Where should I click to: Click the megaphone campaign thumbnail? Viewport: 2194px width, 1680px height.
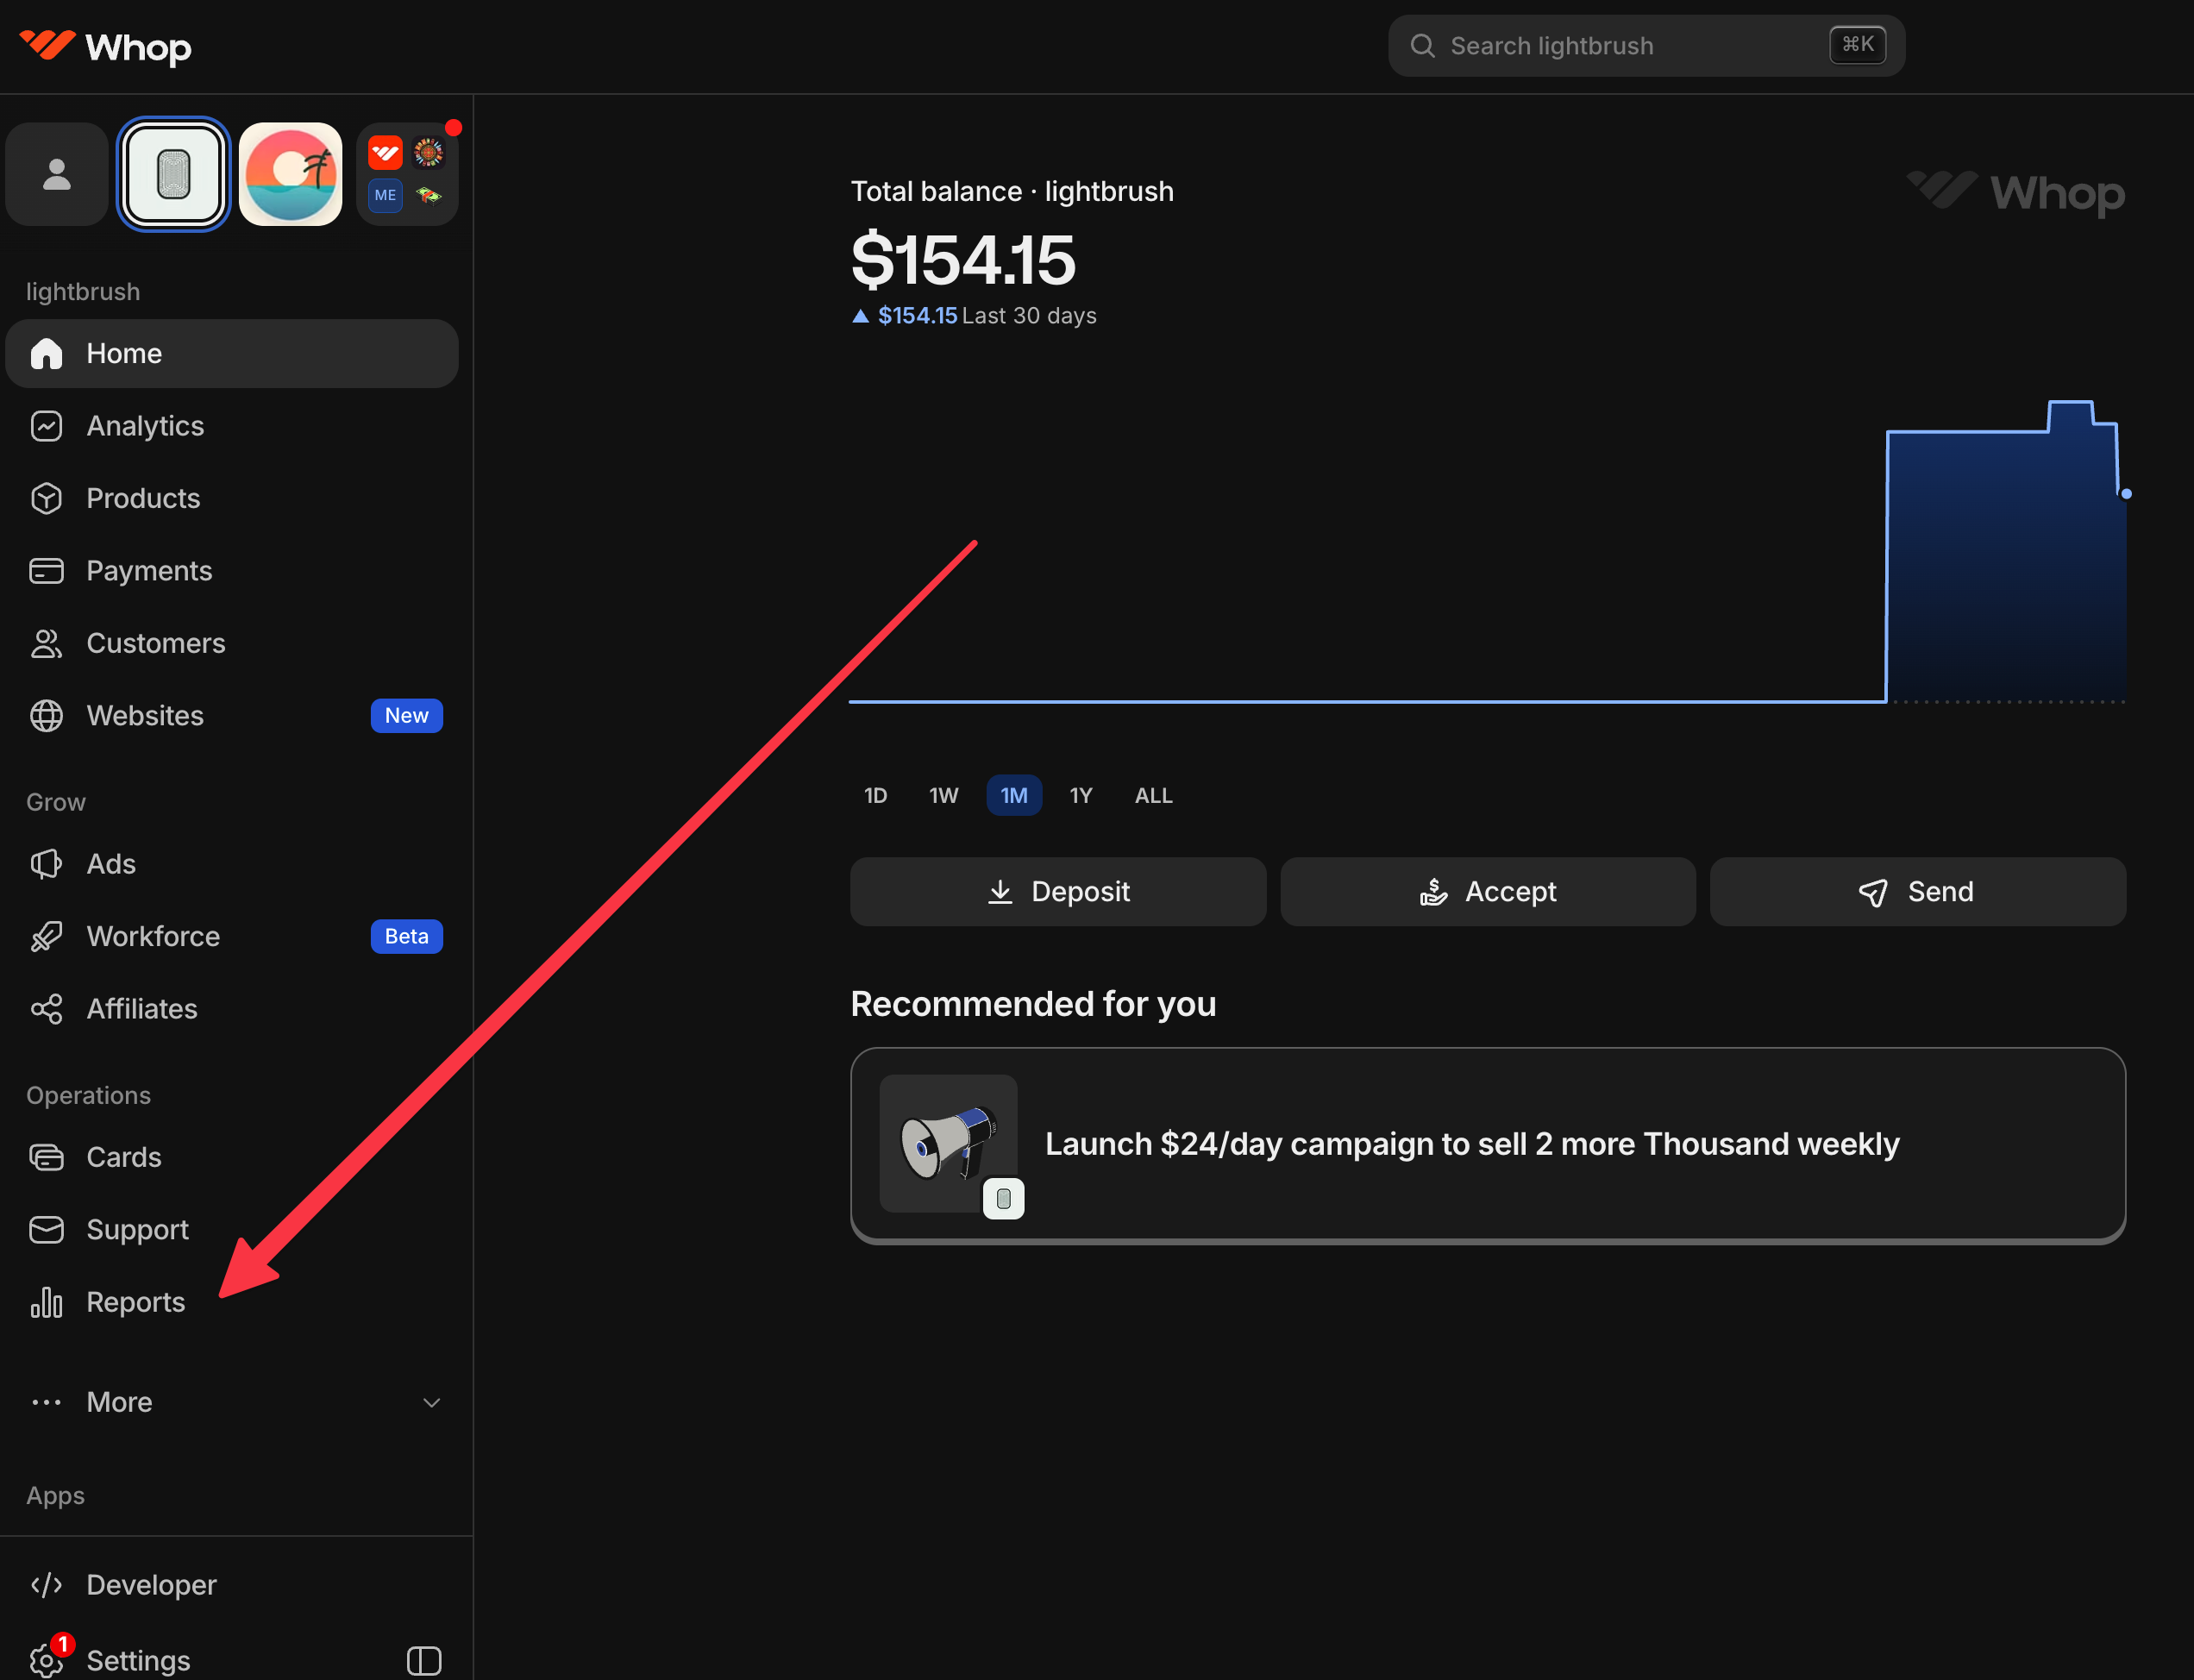click(x=948, y=1144)
